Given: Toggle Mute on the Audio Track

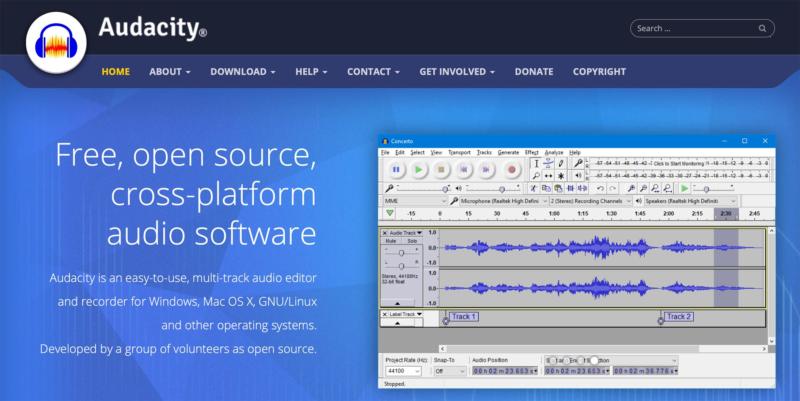Looking at the screenshot, I should click(x=391, y=241).
